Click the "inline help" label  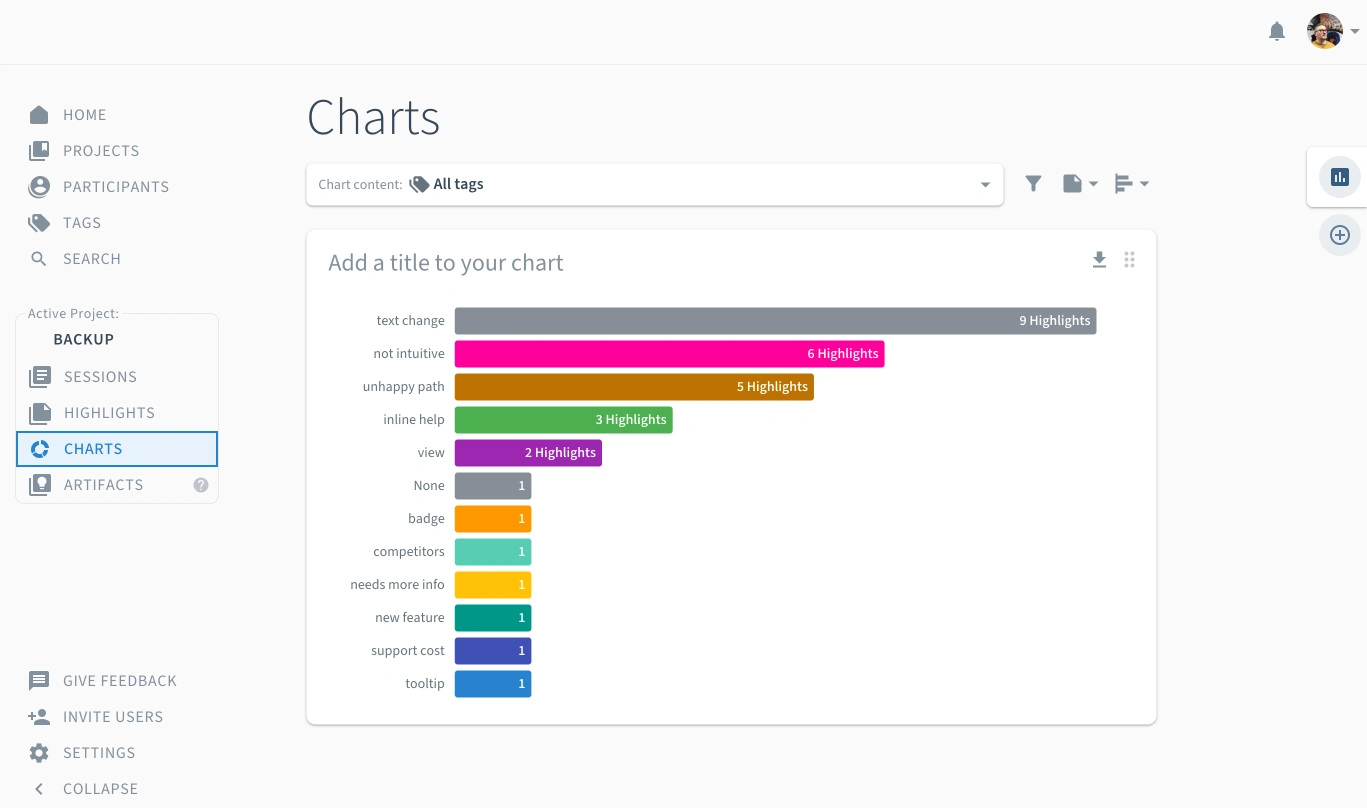[x=414, y=420]
